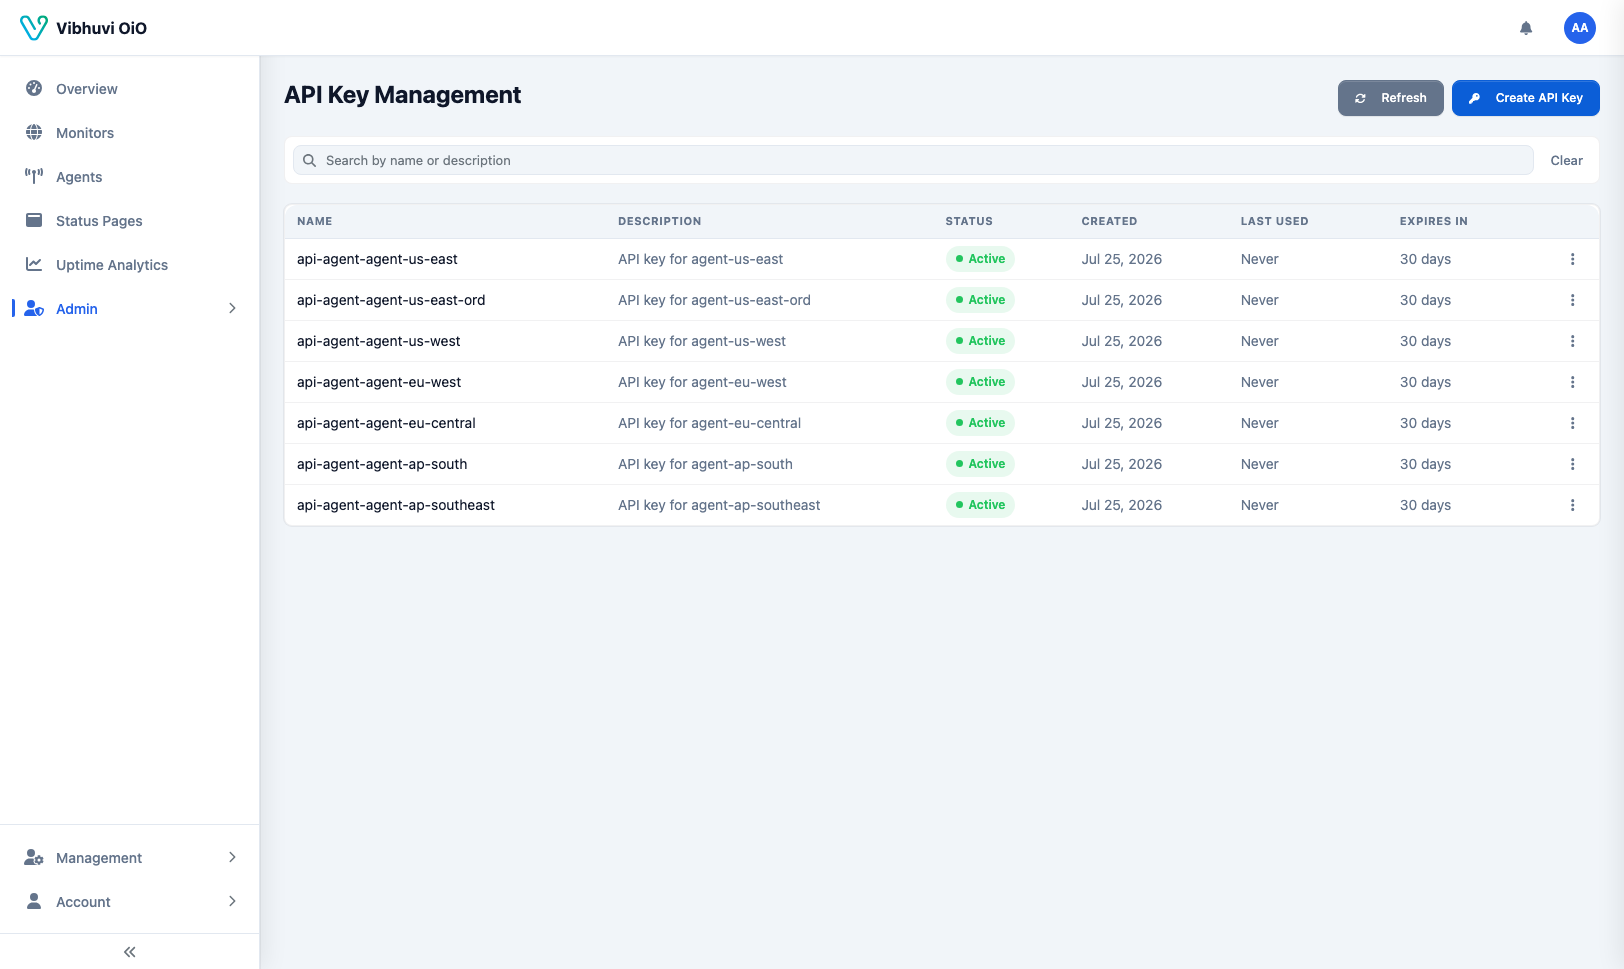Clear the search filter
Viewport: 1624px width, 969px height.
[x=1566, y=160]
